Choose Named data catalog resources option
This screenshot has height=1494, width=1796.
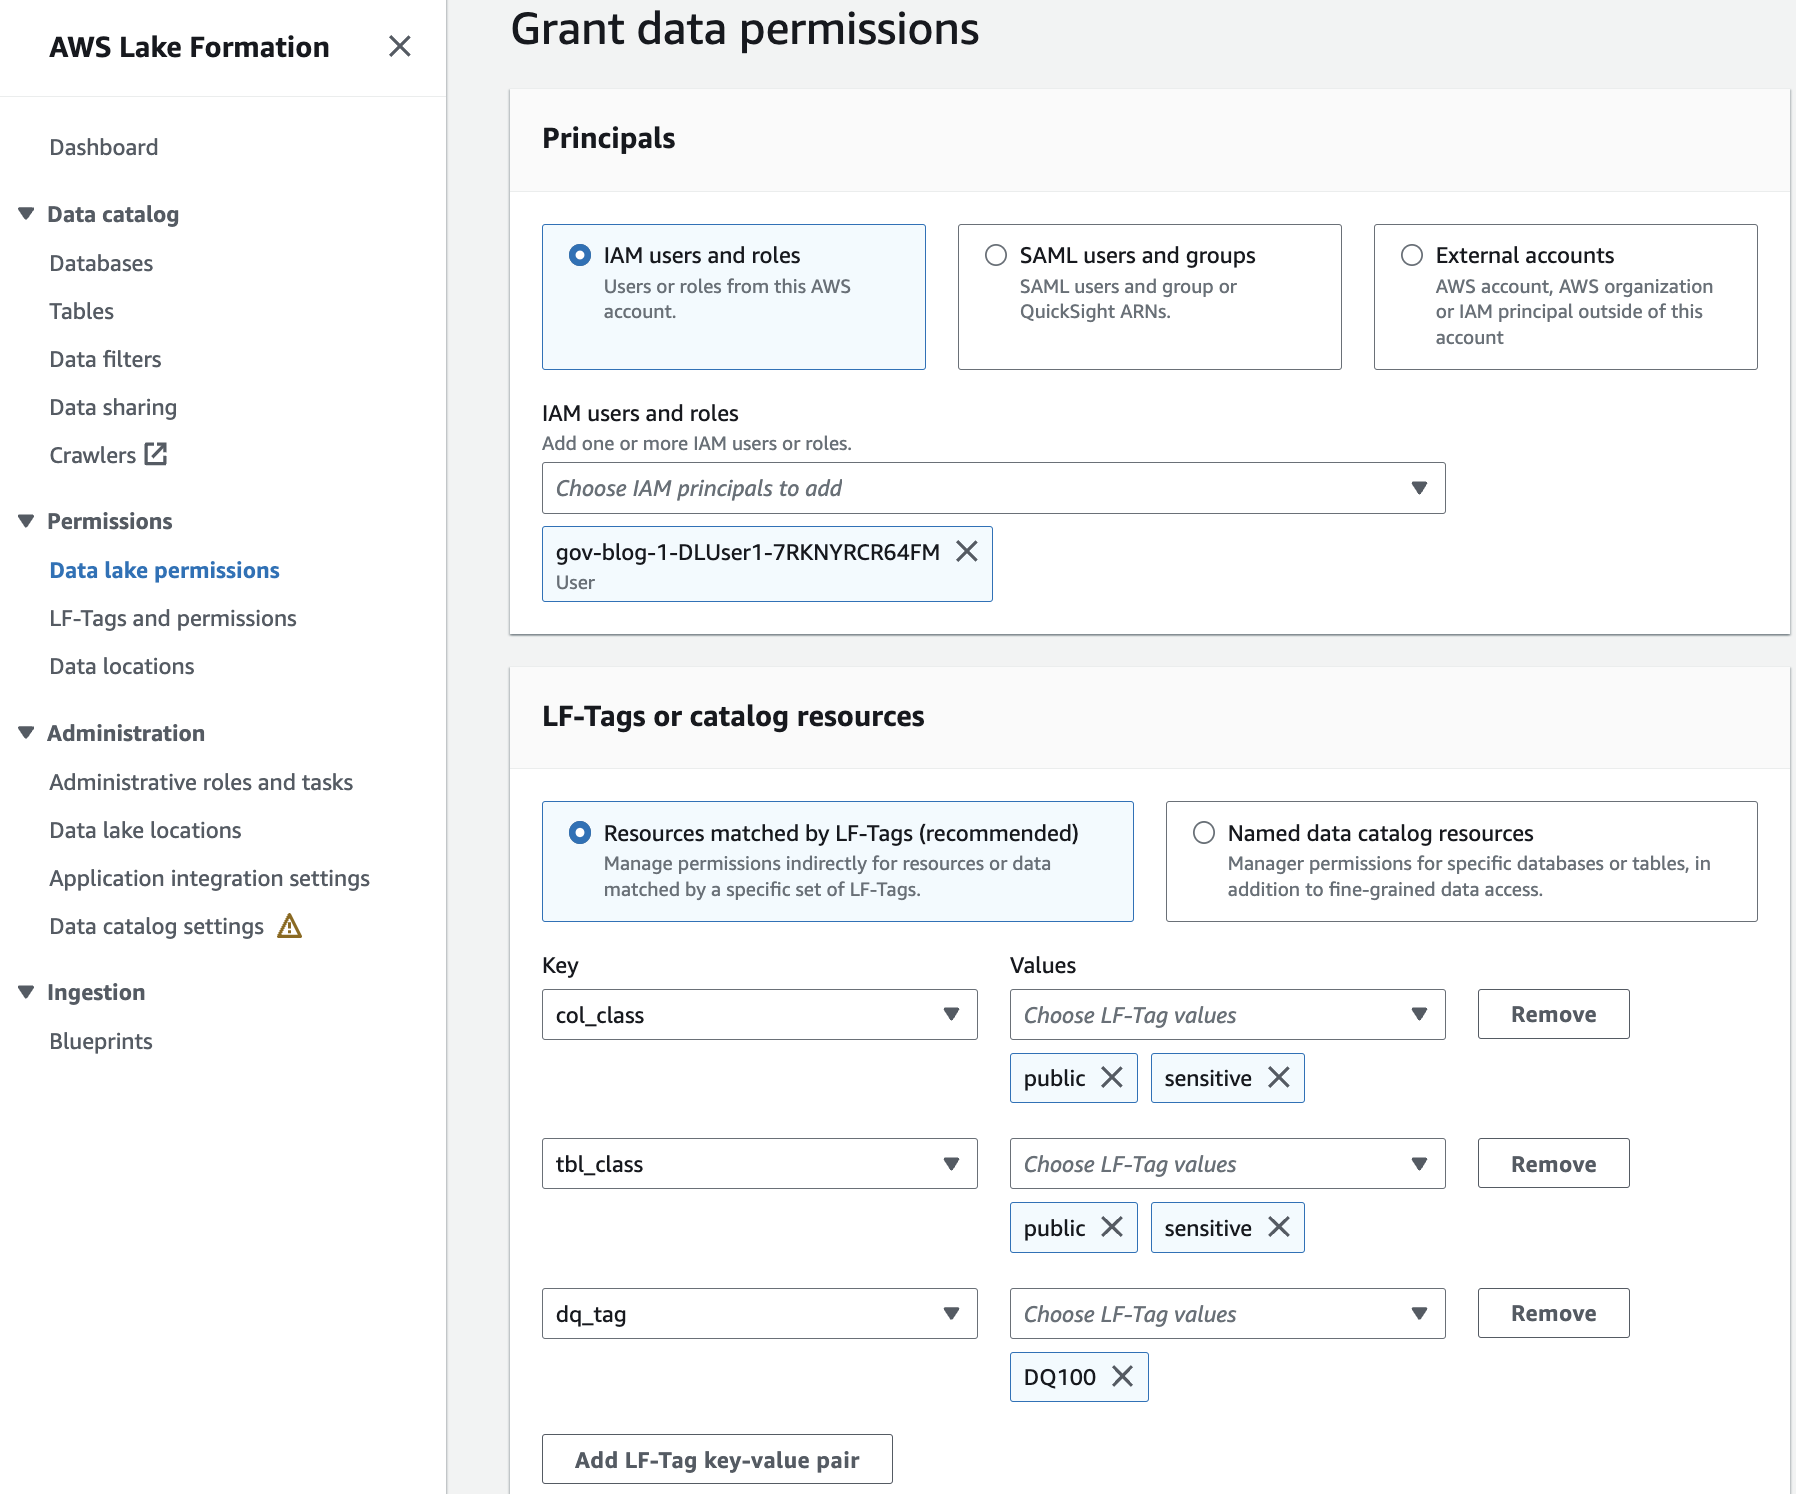tap(1204, 833)
